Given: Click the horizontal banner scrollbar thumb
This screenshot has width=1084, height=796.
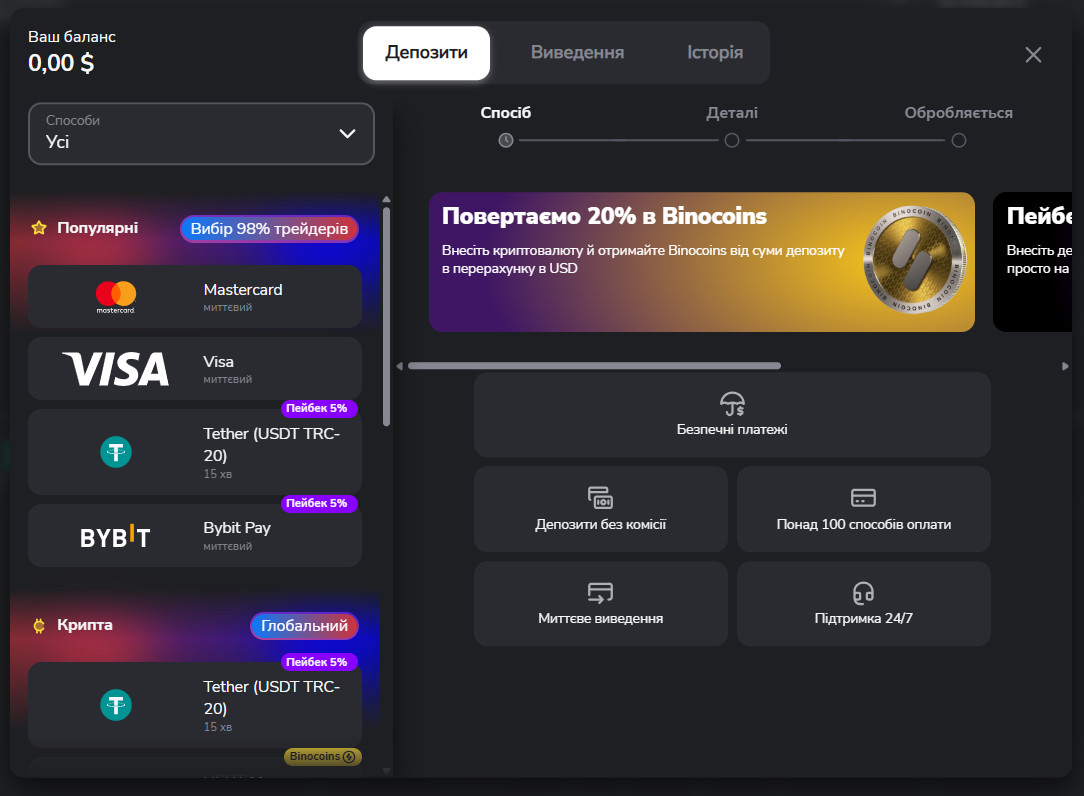Looking at the screenshot, I should point(594,366).
